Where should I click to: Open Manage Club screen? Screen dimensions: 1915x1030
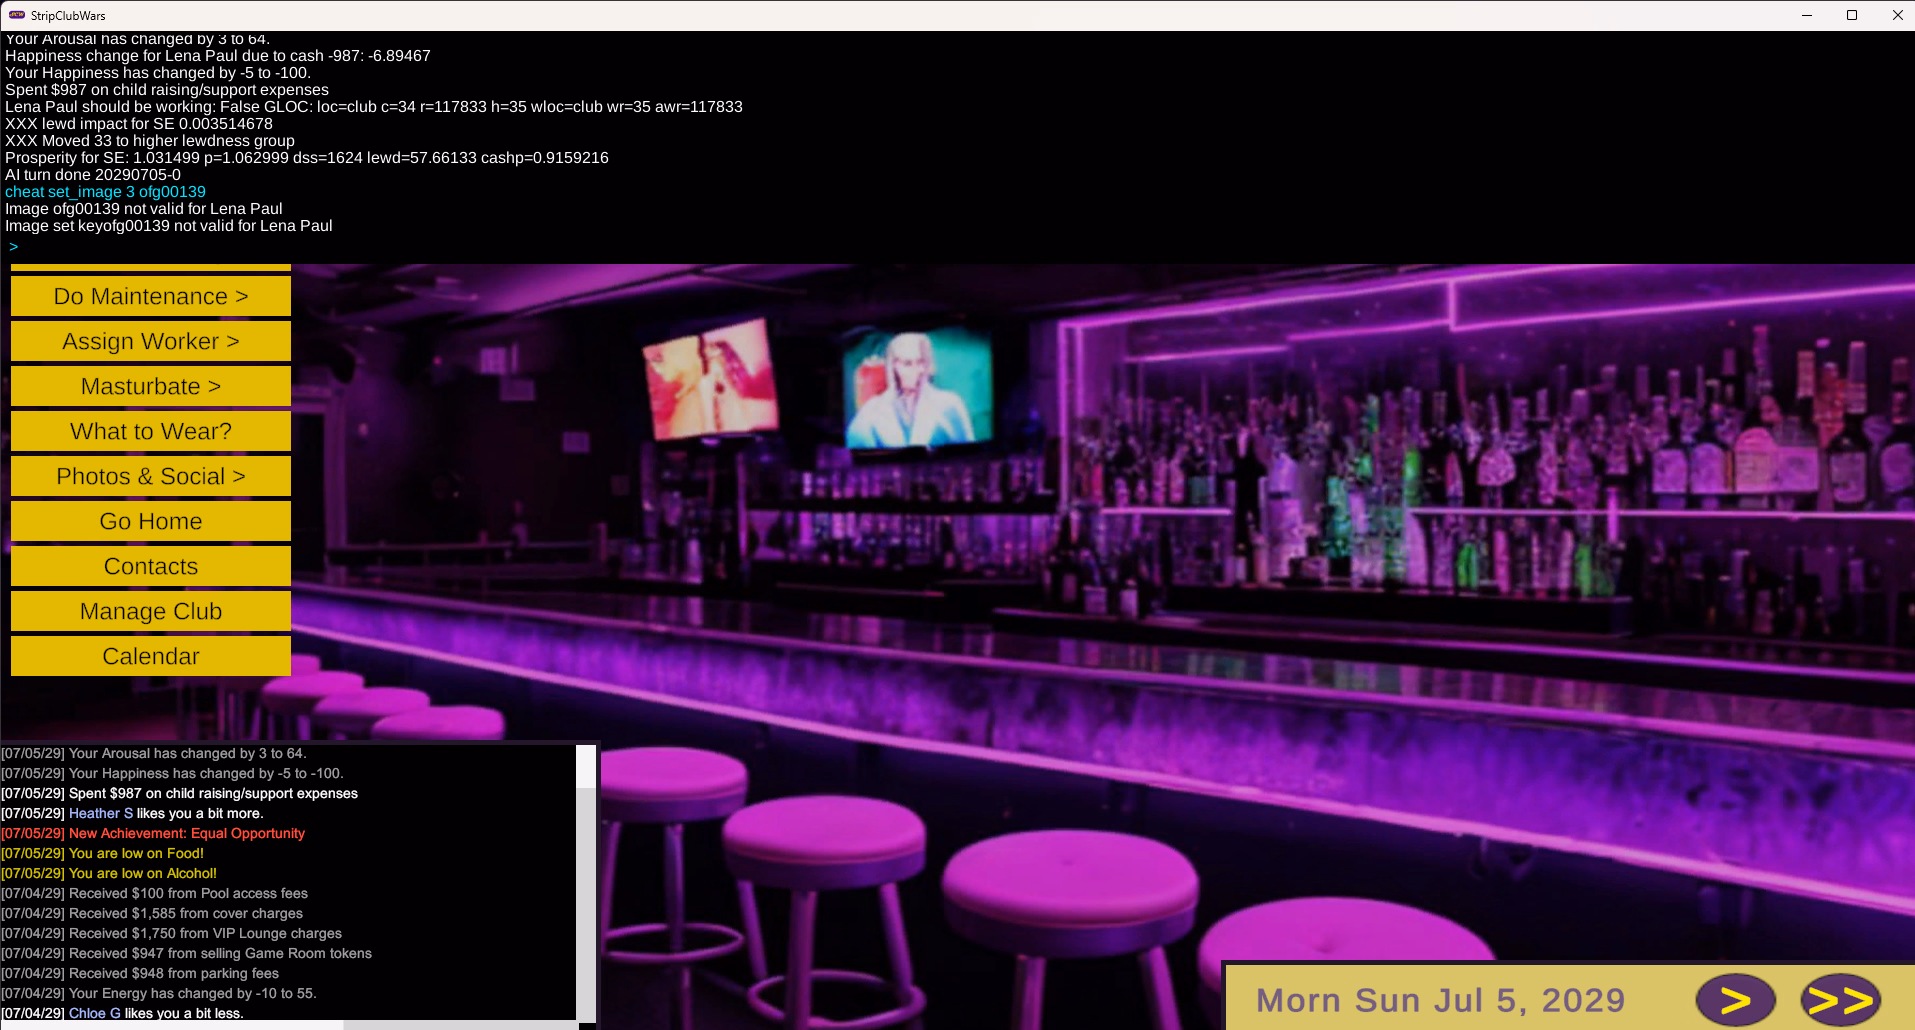[151, 611]
